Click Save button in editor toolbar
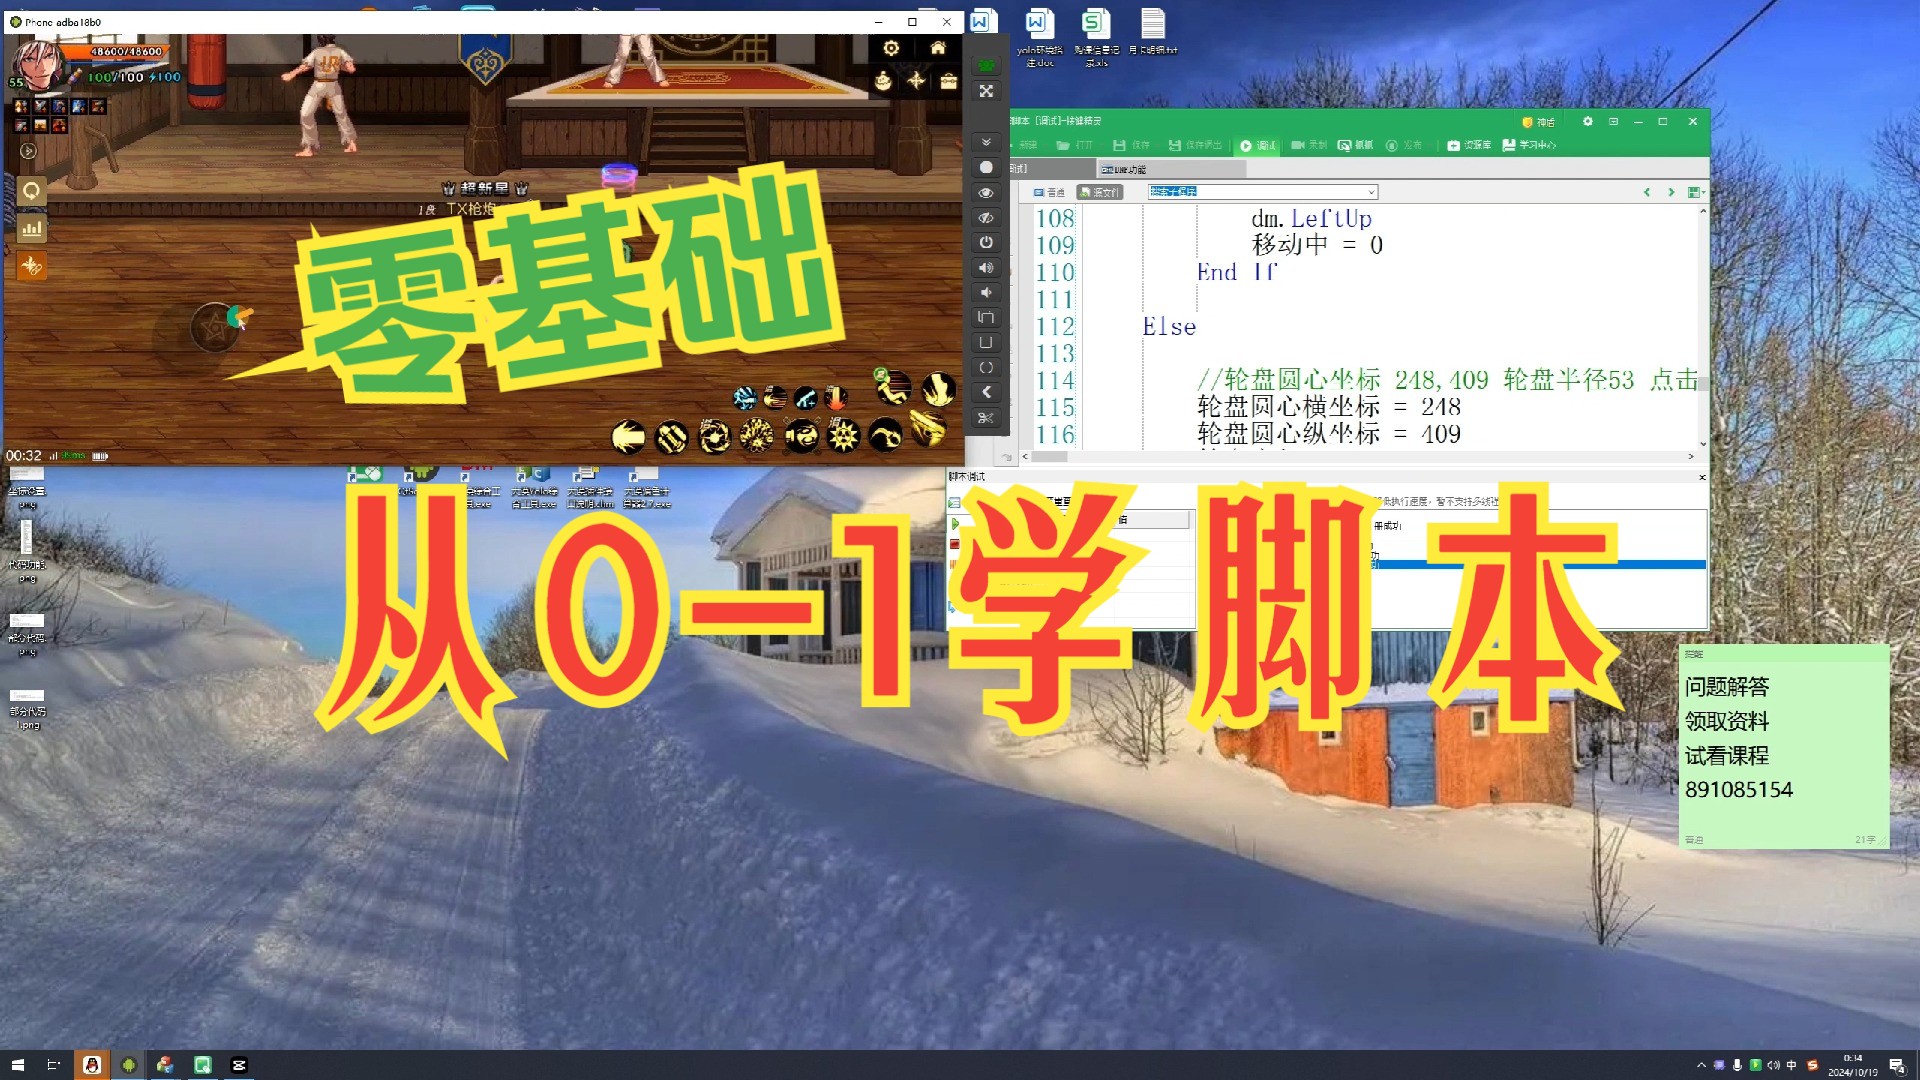The width and height of the screenshot is (1920, 1080). click(1131, 145)
